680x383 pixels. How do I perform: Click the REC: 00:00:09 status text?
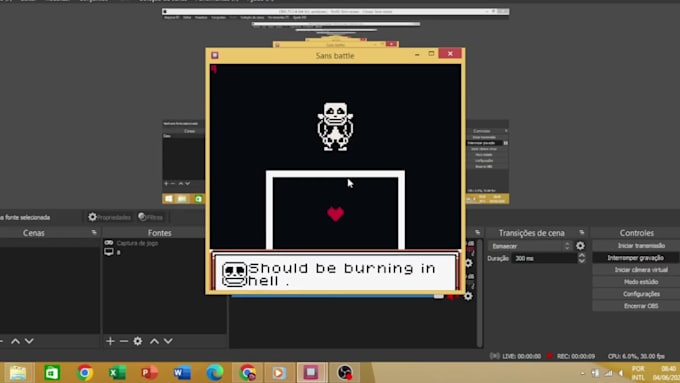pyautogui.click(x=575, y=356)
